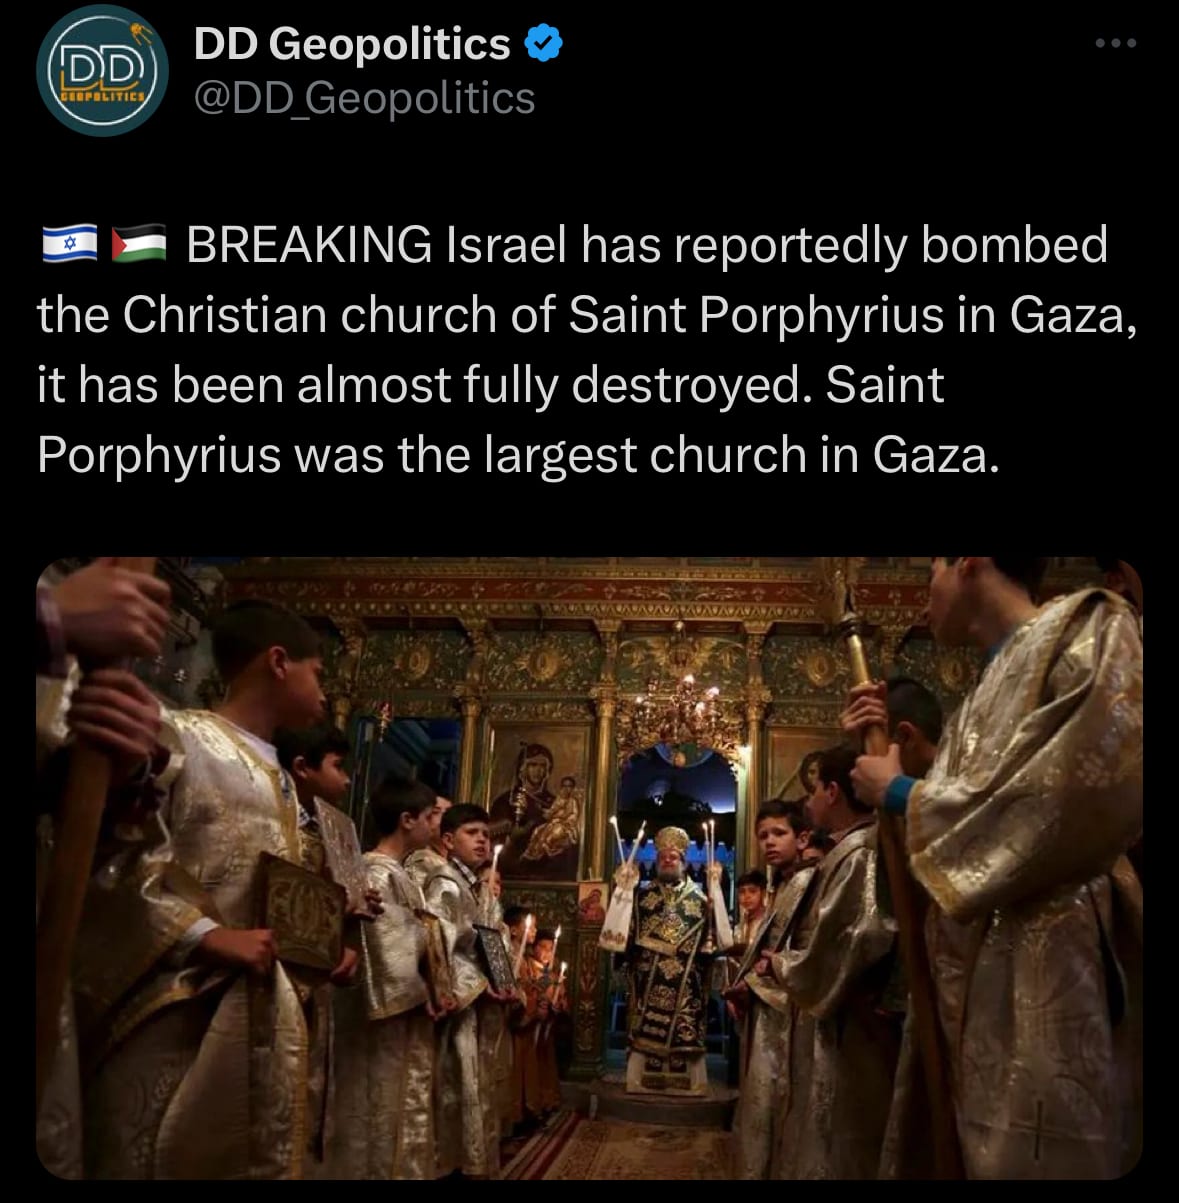Open the DD Geopolitics profile avatar
This screenshot has height=1203, width=1179.
pos(102,71)
